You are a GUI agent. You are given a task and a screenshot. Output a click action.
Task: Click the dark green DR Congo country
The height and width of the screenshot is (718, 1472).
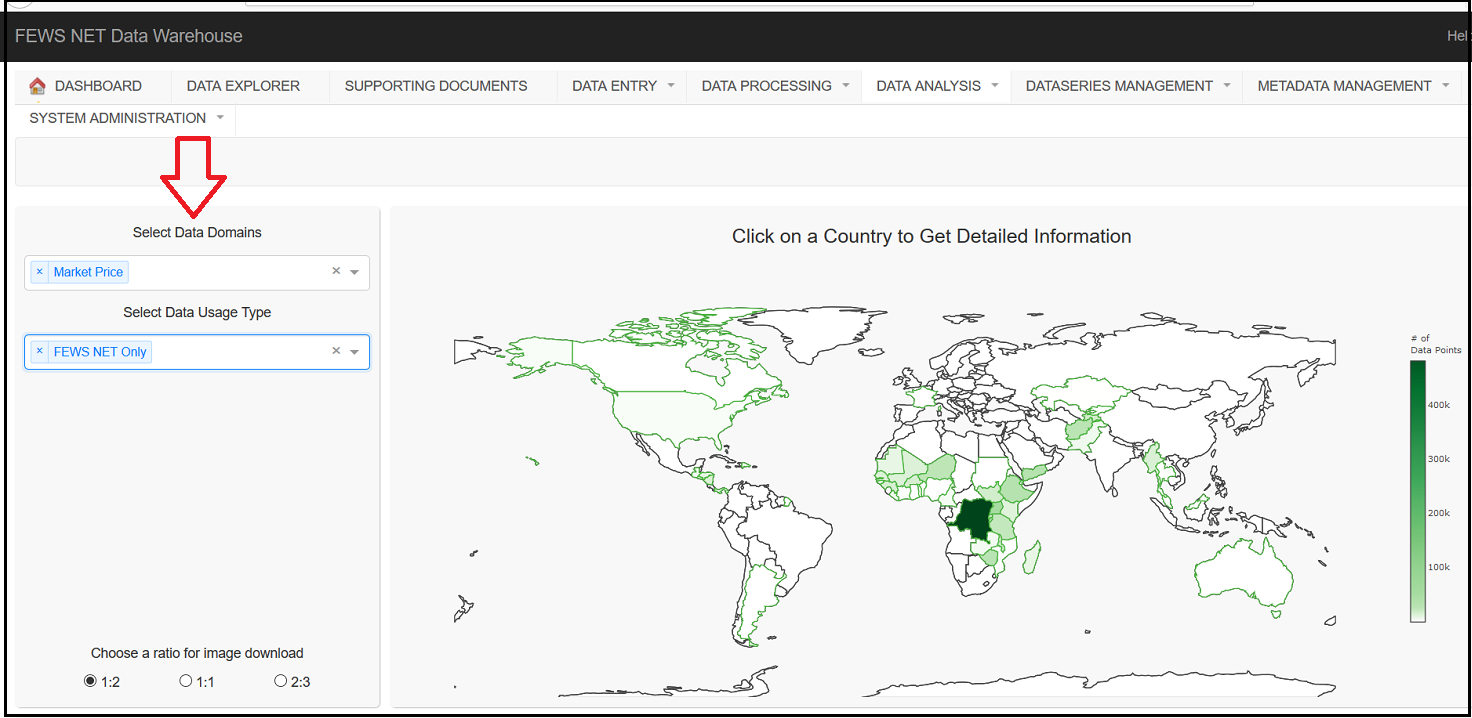973,518
